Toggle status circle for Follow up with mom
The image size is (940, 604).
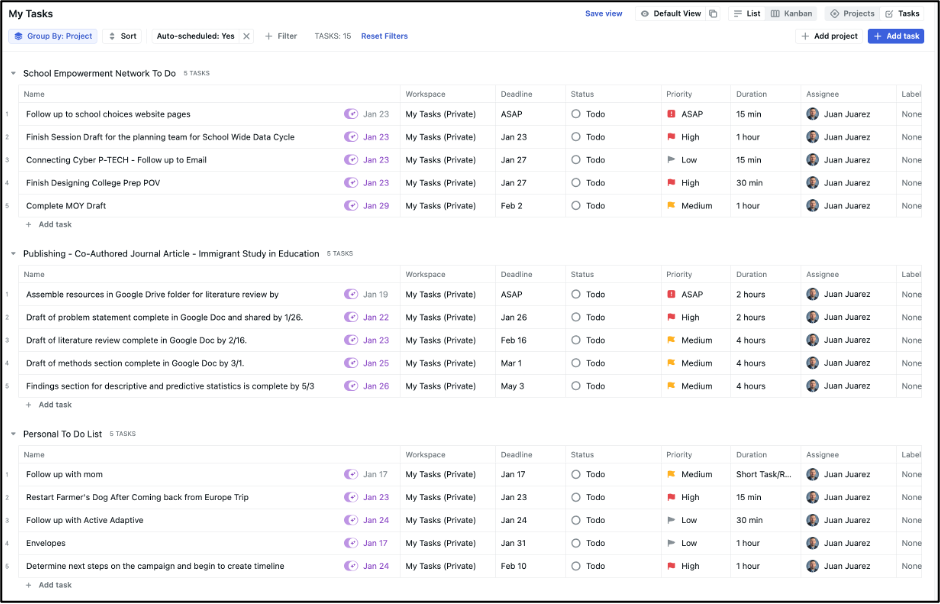576,474
